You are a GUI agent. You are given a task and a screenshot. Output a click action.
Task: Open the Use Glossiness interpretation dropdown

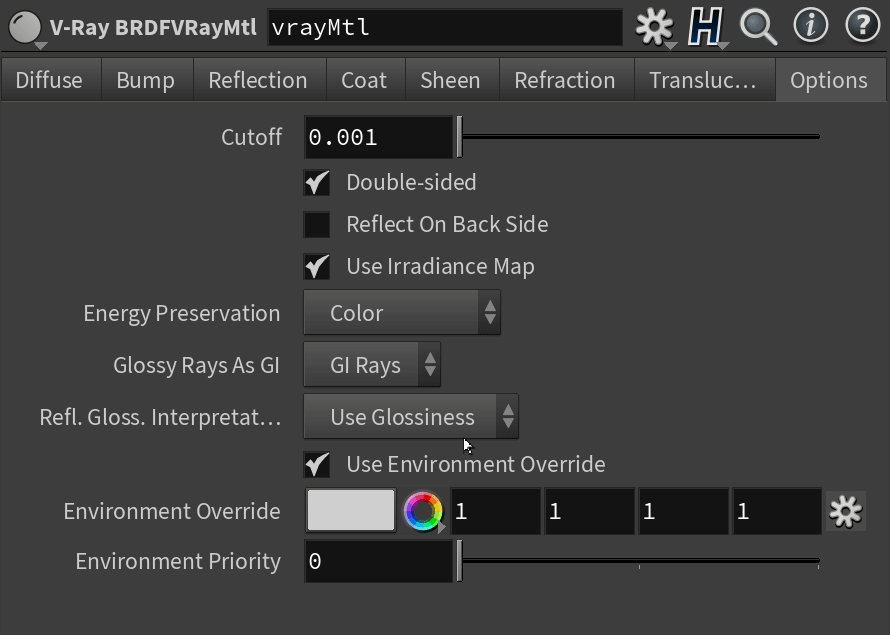[x=411, y=417]
